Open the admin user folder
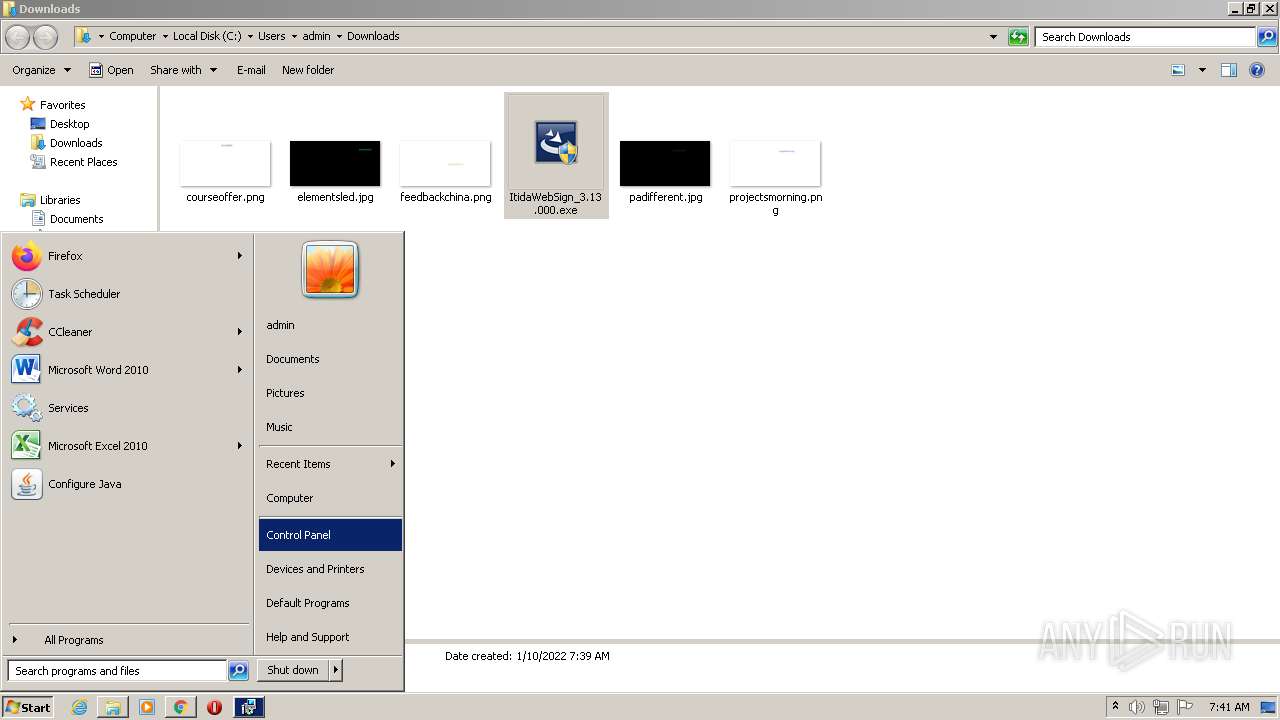1280x720 pixels. coord(330,325)
